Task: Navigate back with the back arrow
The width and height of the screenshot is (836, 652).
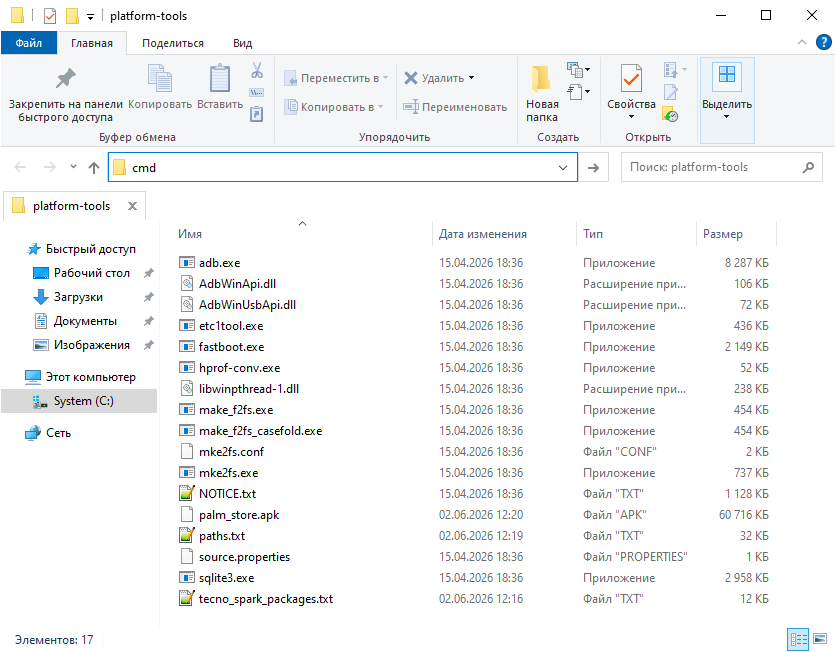Action: (20, 168)
